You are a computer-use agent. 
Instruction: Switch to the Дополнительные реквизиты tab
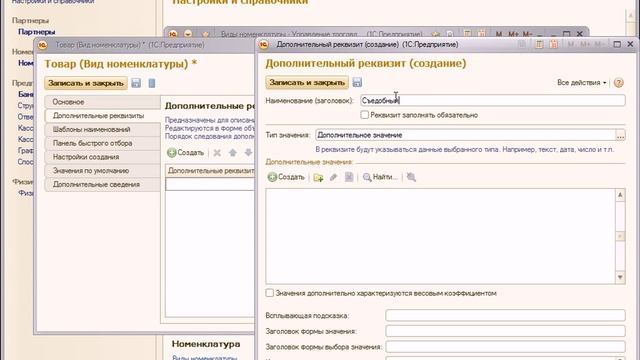point(102,116)
